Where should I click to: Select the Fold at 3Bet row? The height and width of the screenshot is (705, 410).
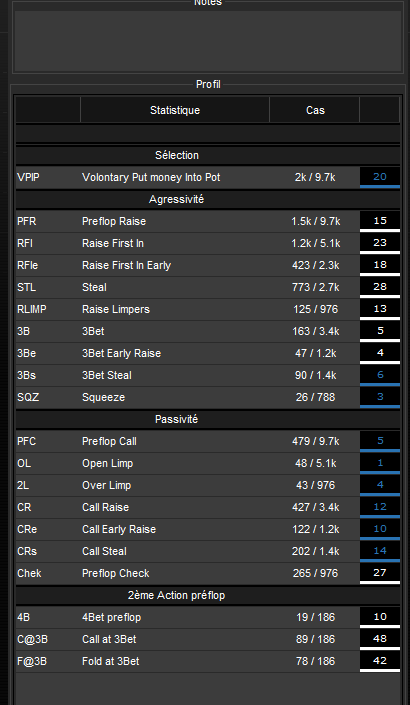pos(208,661)
